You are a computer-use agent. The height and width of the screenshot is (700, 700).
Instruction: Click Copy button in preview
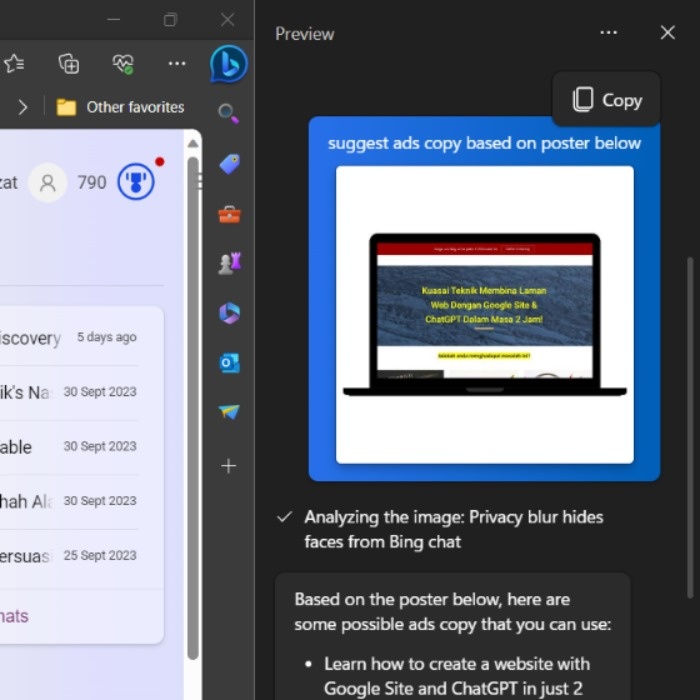click(x=606, y=100)
